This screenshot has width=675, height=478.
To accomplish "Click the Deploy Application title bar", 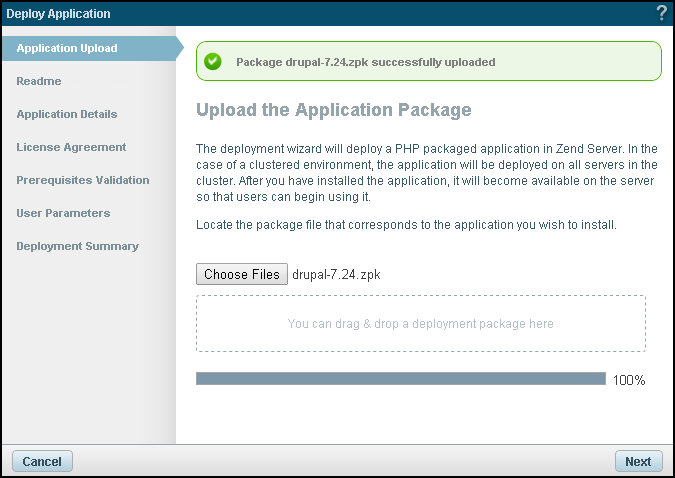I will click(300, 13).
